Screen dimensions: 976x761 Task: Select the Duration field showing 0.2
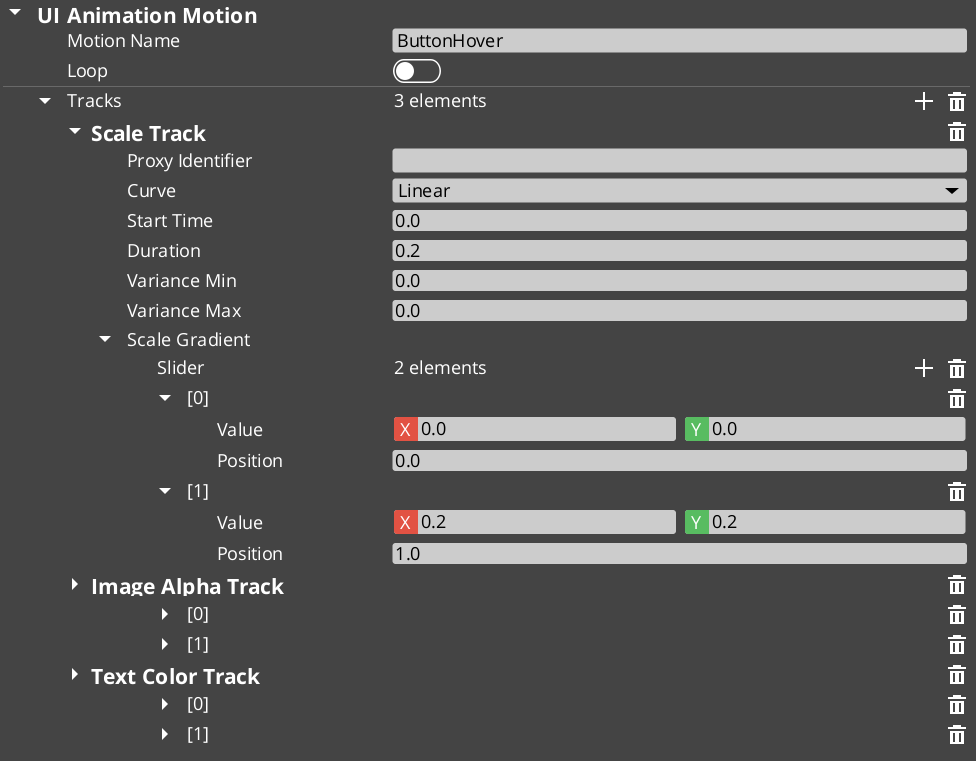pos(679,250)
